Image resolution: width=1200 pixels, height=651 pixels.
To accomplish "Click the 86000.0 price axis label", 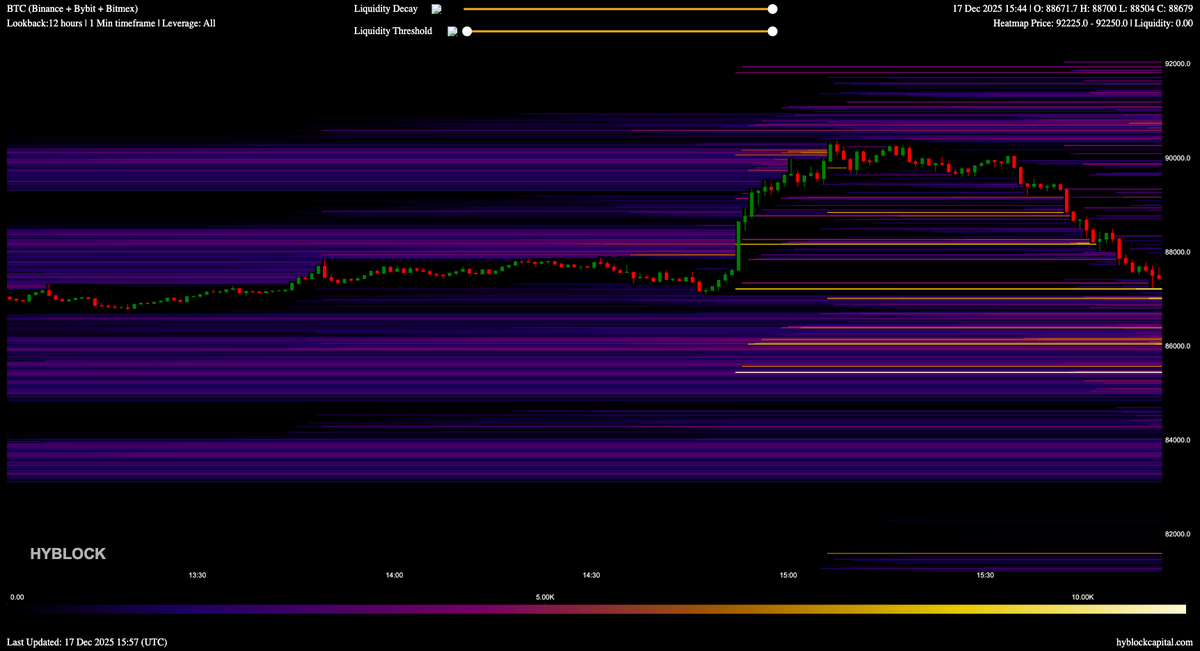I will [x=1178, y=346].
